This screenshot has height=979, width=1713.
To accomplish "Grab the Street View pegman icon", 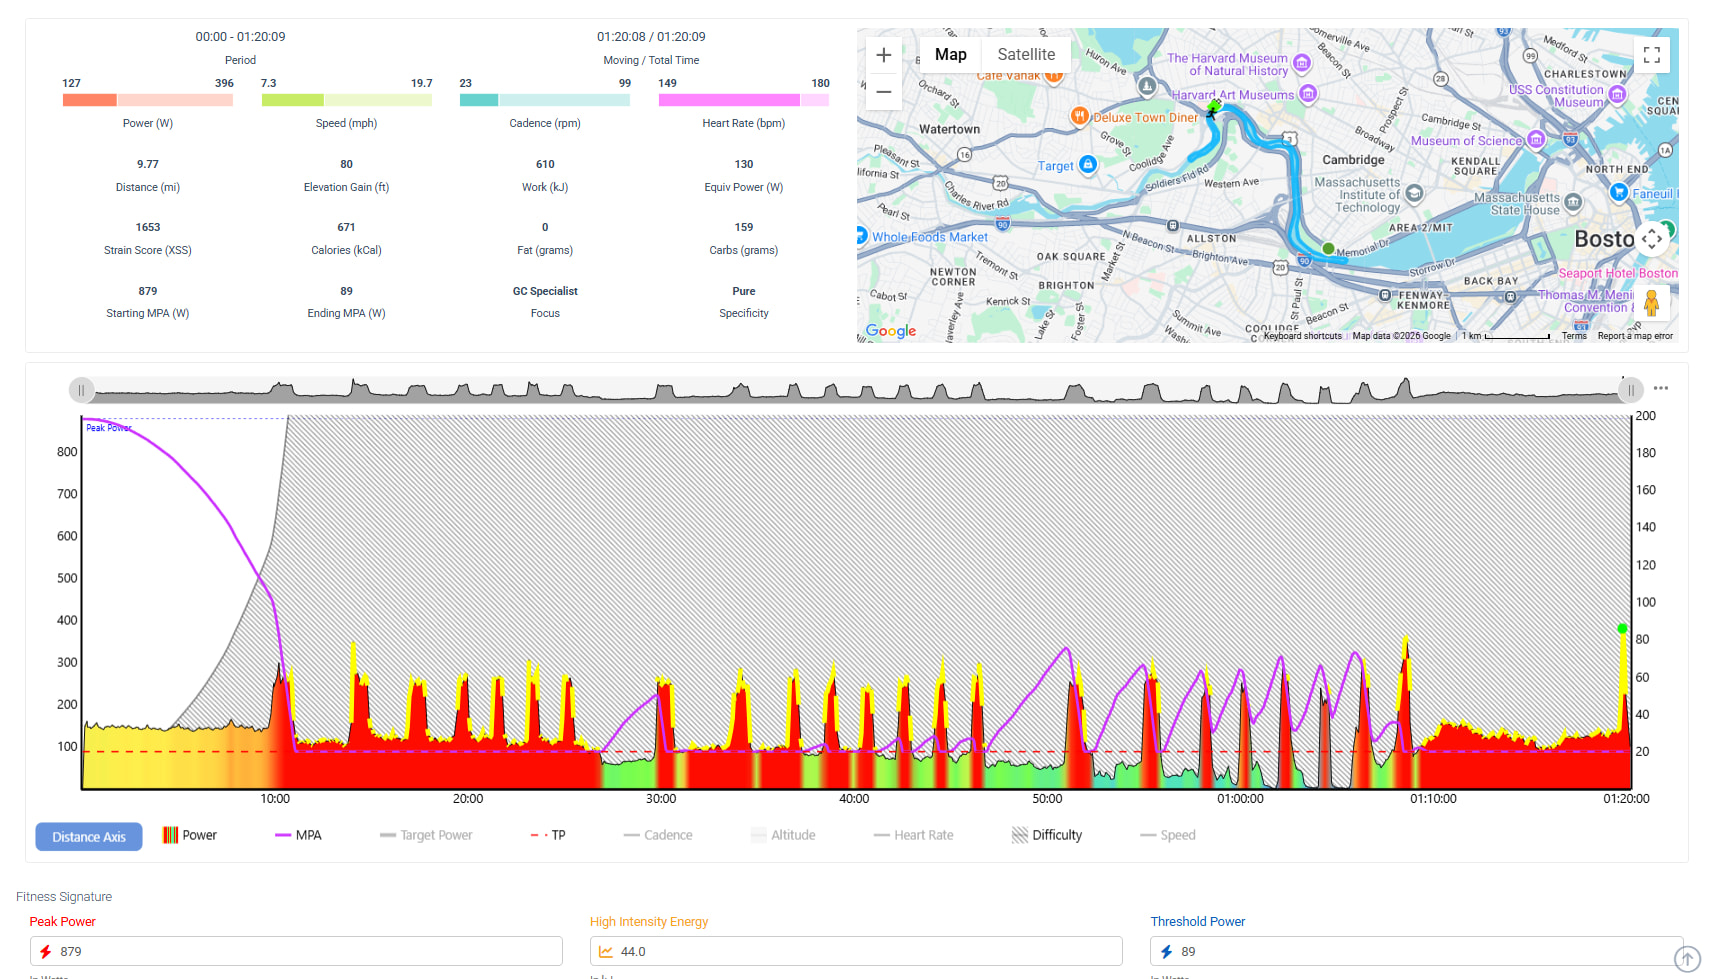I will pyautogui.click(x=1651, y=303).
